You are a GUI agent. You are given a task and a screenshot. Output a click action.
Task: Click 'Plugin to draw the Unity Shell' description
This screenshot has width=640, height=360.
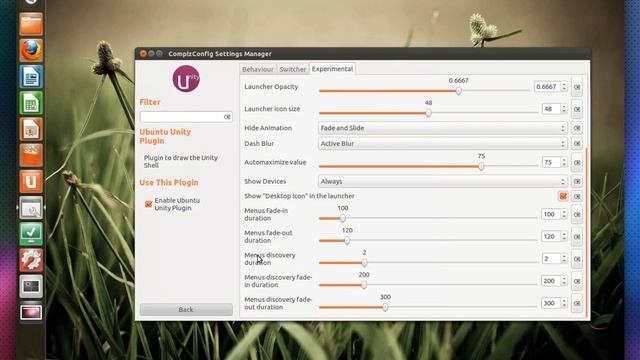[180, 162]
